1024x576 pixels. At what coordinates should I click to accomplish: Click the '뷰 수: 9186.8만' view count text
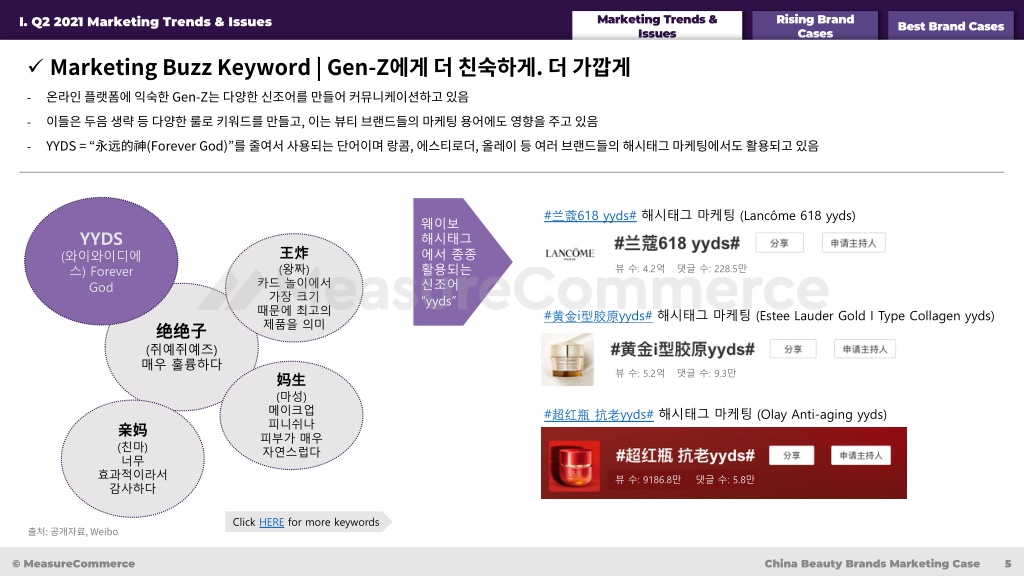click(x=648, y=479)
